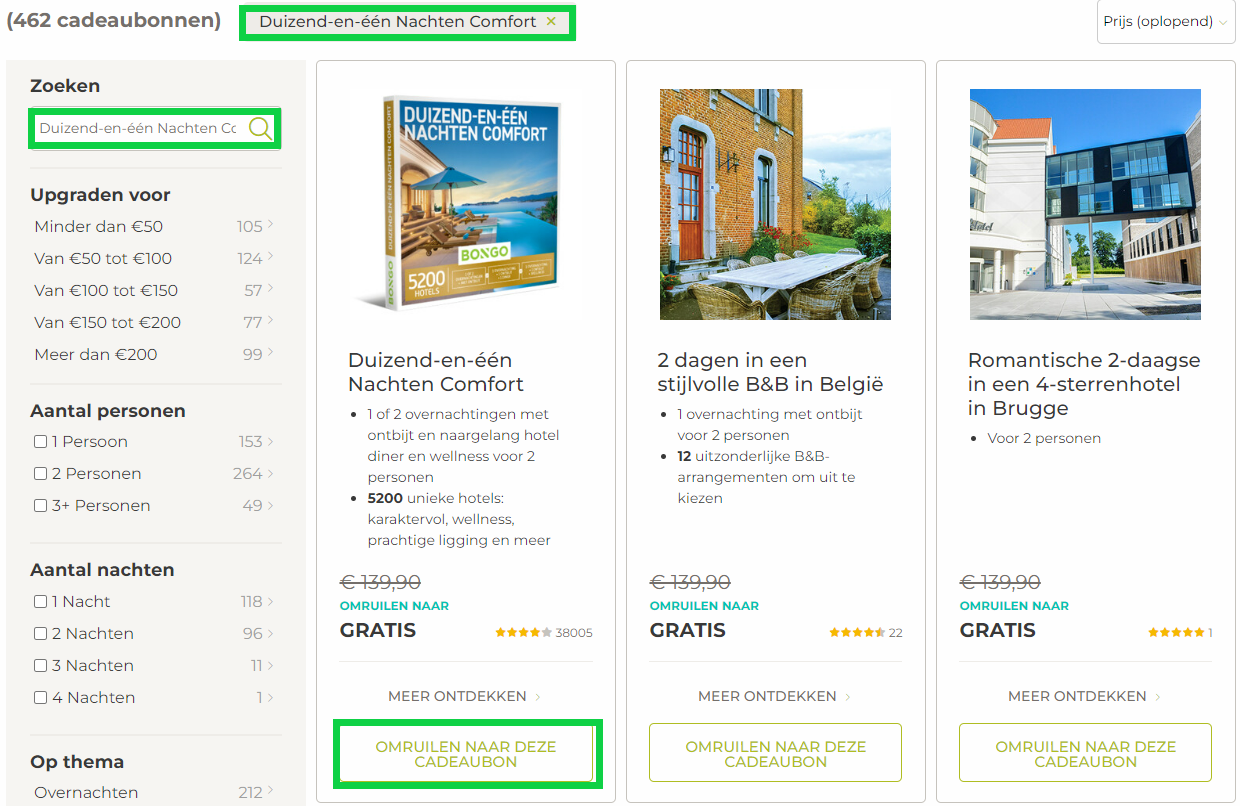Click Omruilen button for Duizend-en-één Nachten Comfort
The height and width of the screenshot is (806, 1240).
click(466, 754)
